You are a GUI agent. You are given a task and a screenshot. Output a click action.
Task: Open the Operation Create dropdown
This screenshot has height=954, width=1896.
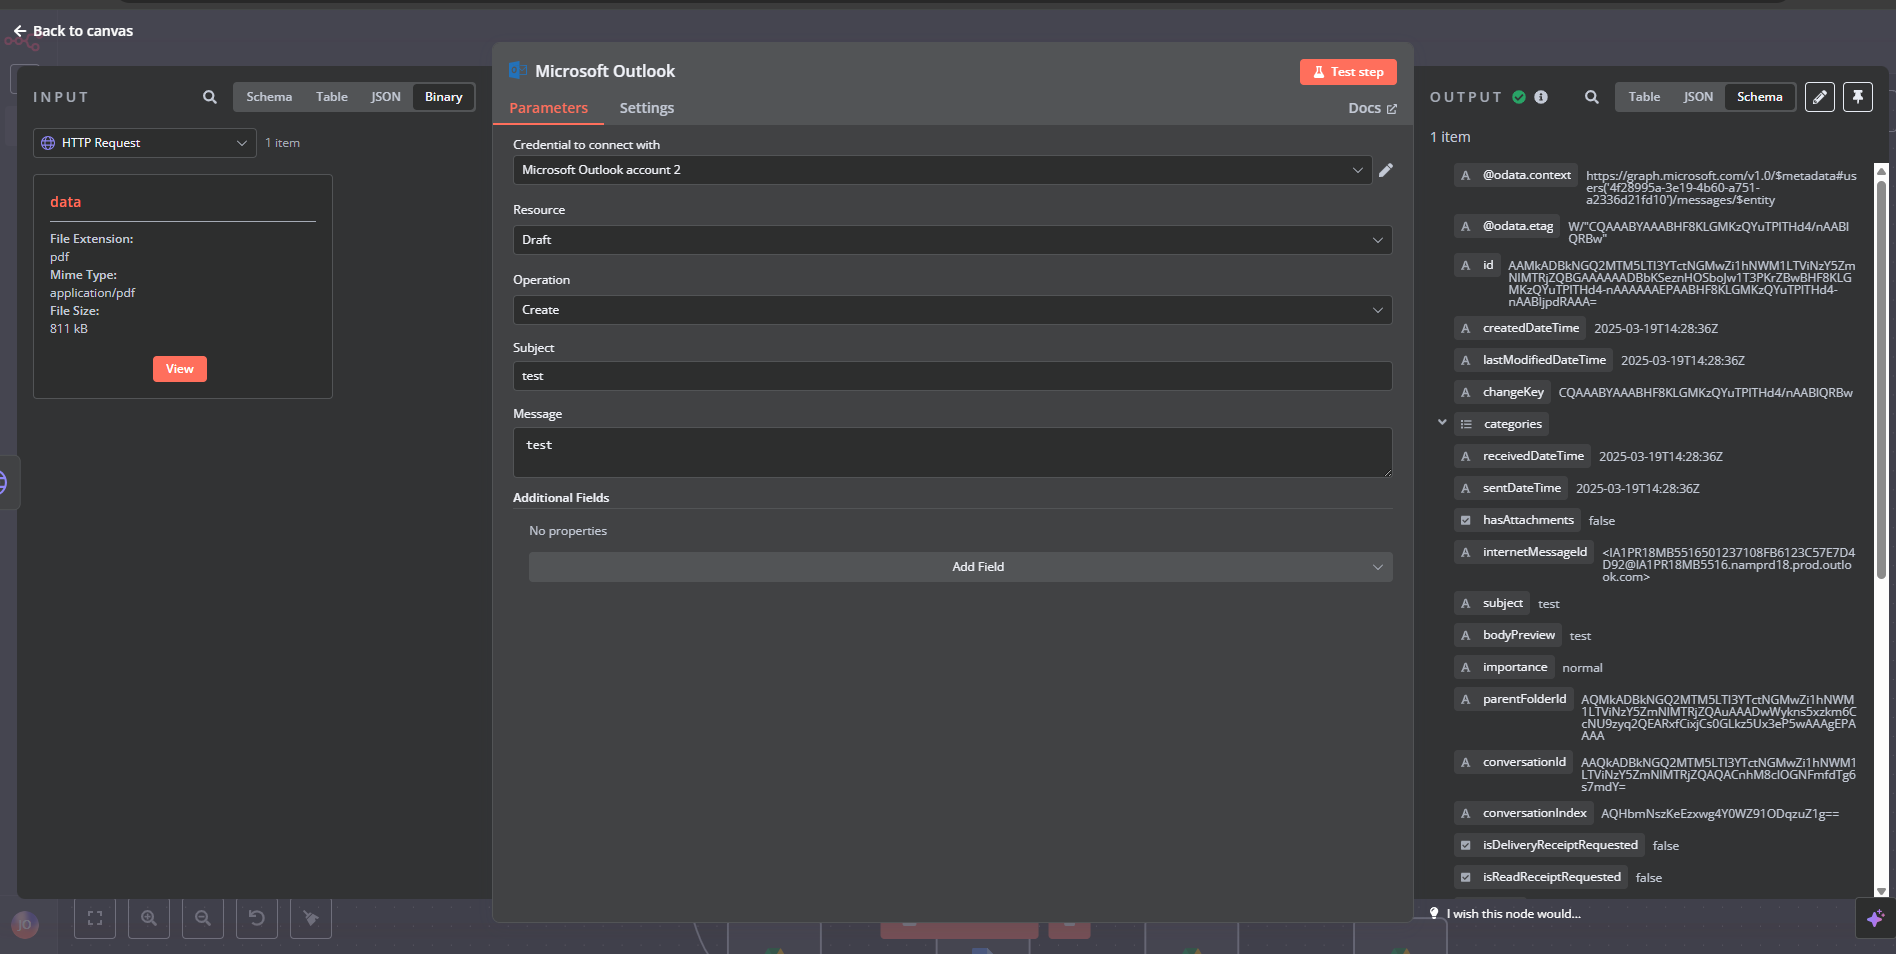point(952,310)
